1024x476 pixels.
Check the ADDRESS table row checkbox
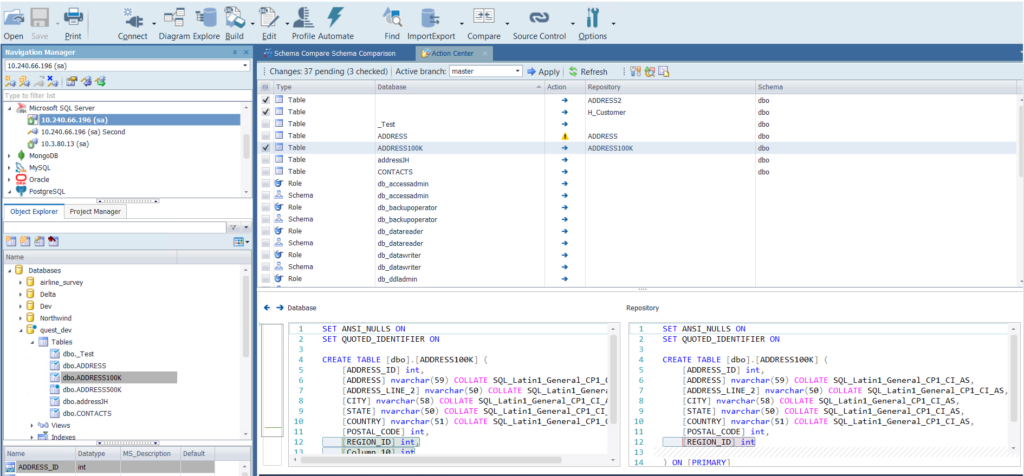tap(266, 136)
